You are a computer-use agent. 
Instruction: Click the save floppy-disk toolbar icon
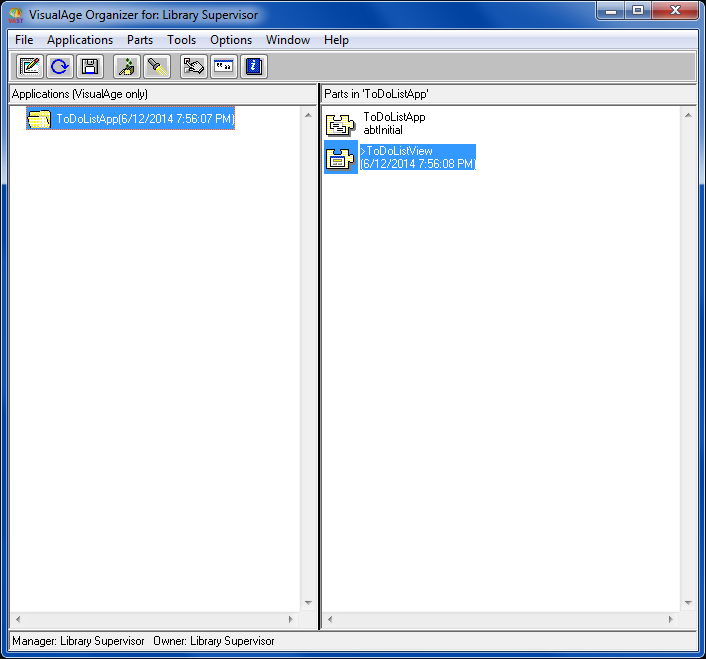tap(90, 67)
